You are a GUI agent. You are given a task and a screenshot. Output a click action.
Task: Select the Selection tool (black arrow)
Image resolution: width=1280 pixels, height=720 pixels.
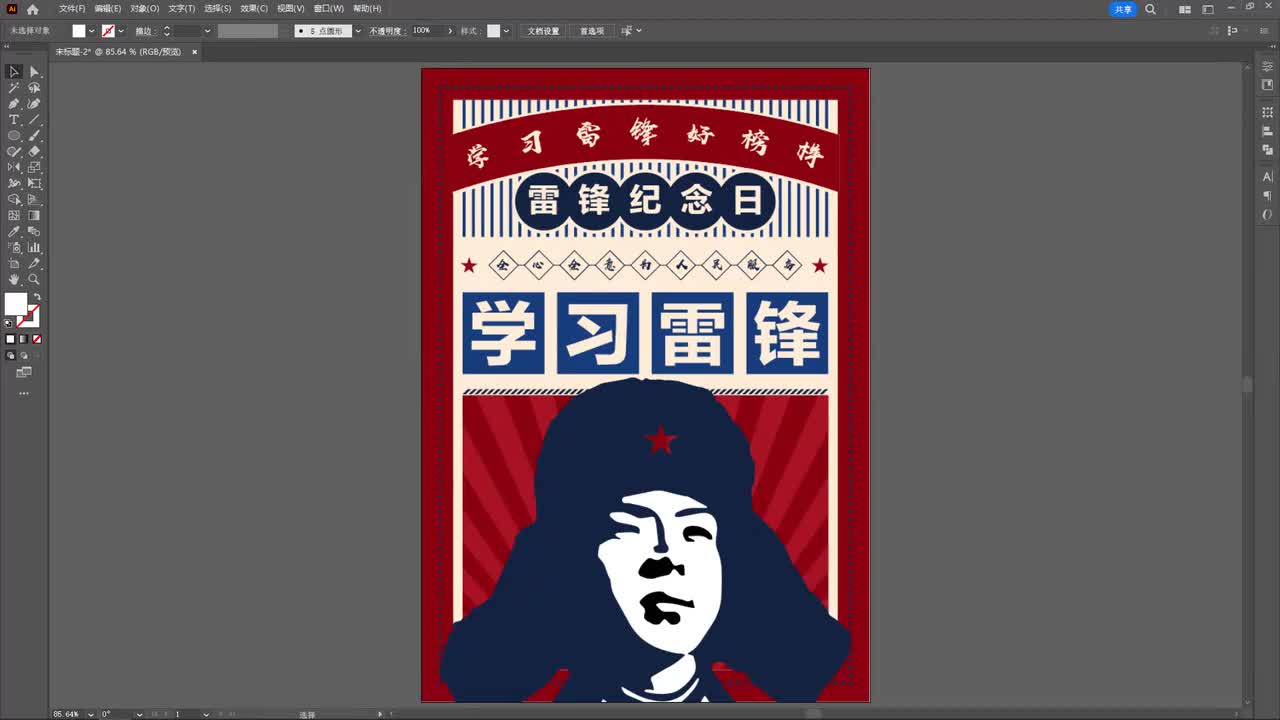[x=14, y=72]
